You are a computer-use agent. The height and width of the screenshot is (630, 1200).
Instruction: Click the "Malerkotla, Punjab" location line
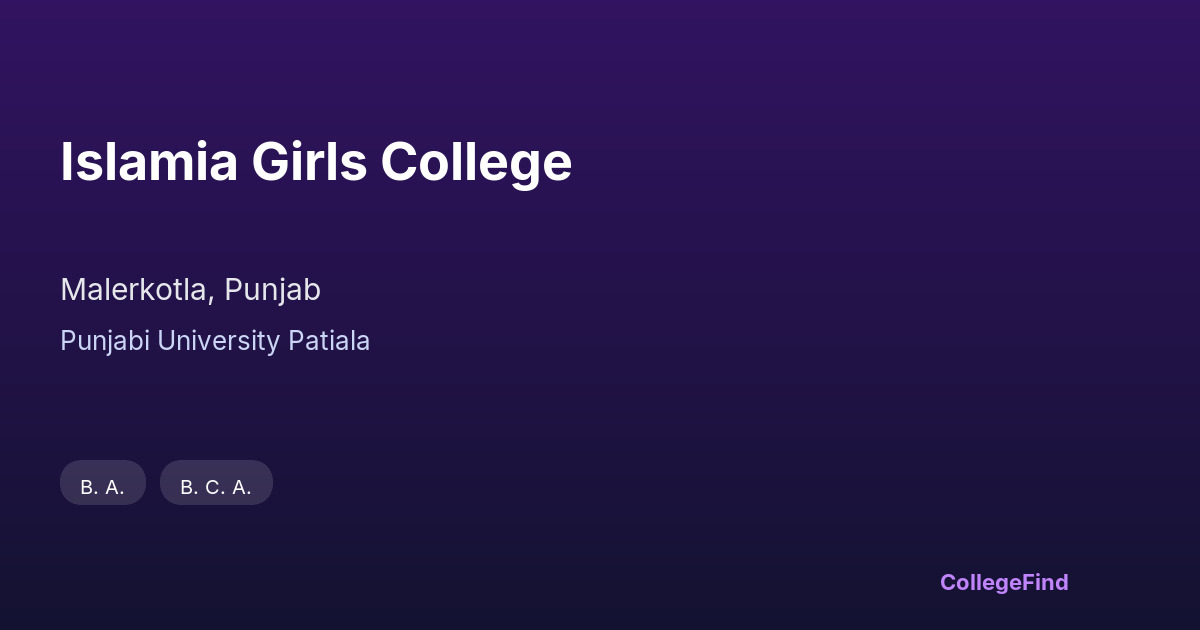(190, 290)
